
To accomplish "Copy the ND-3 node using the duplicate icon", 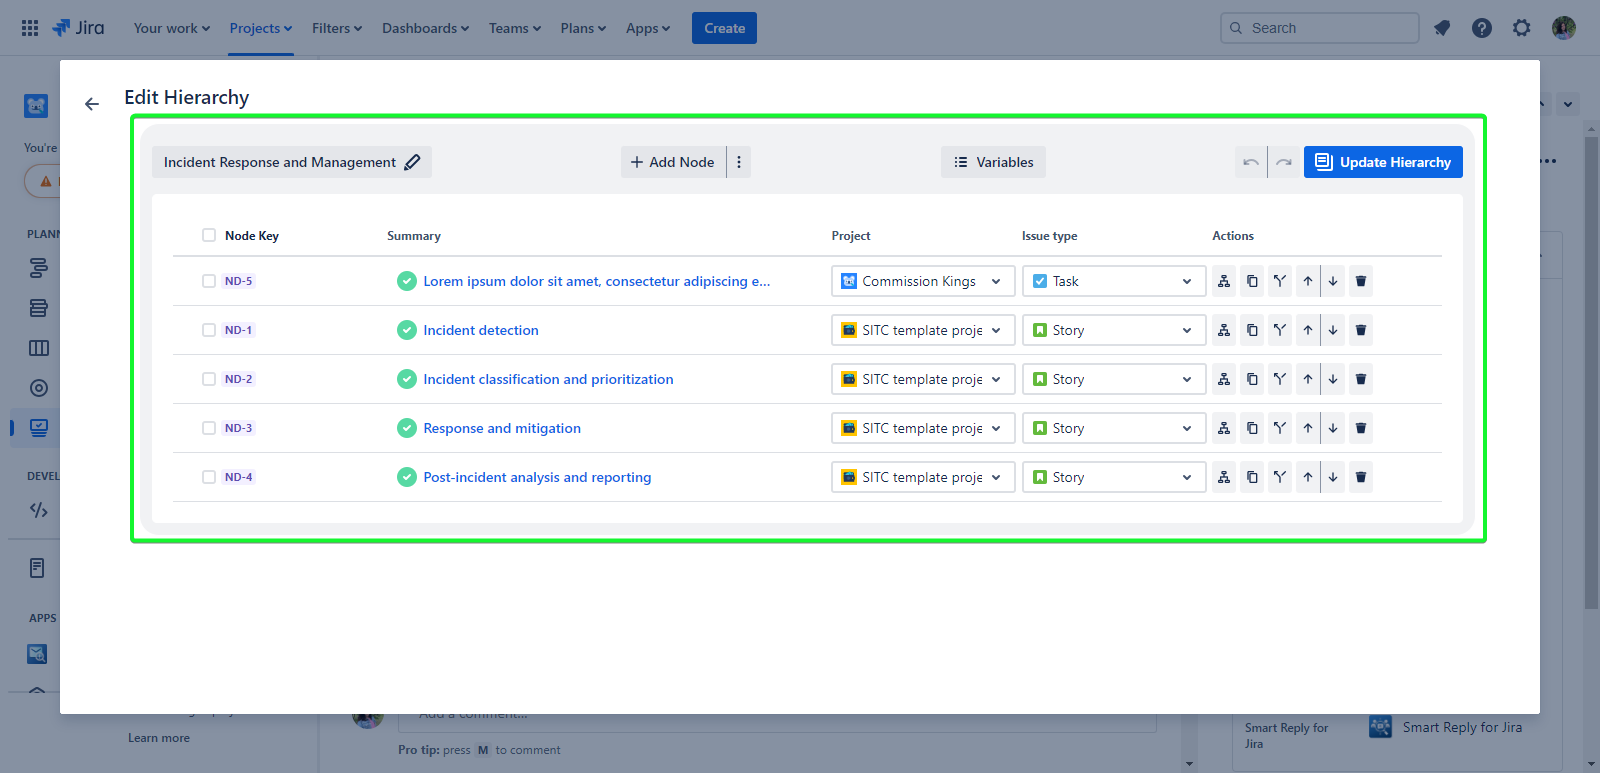I will pyautogui.click(x=1252, y=428).
